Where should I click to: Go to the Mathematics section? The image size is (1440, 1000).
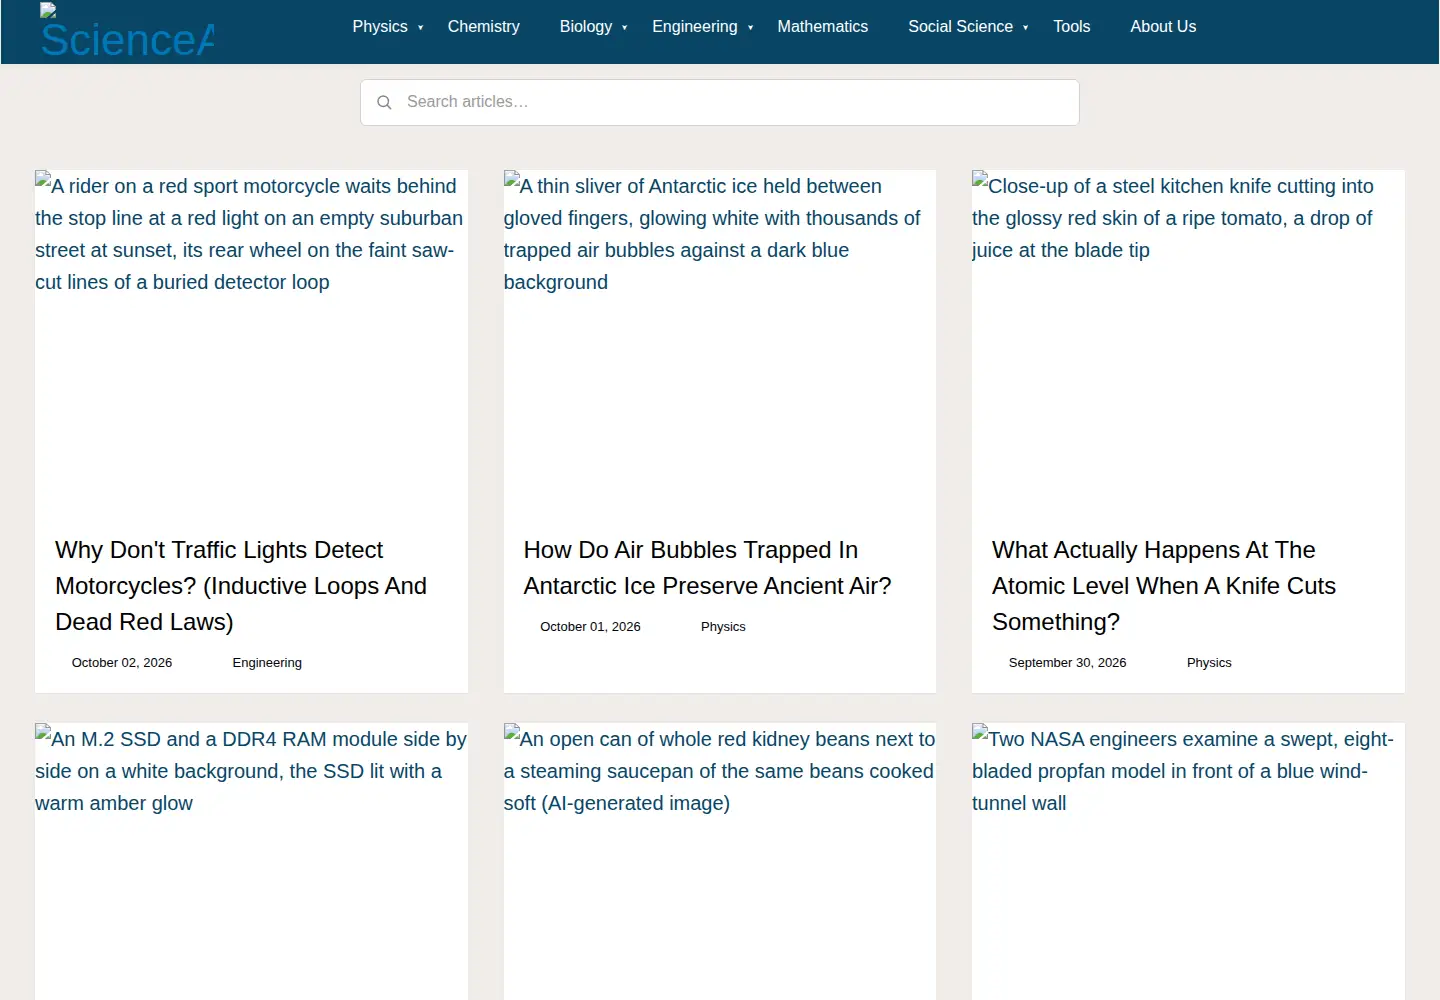(823, 27)
